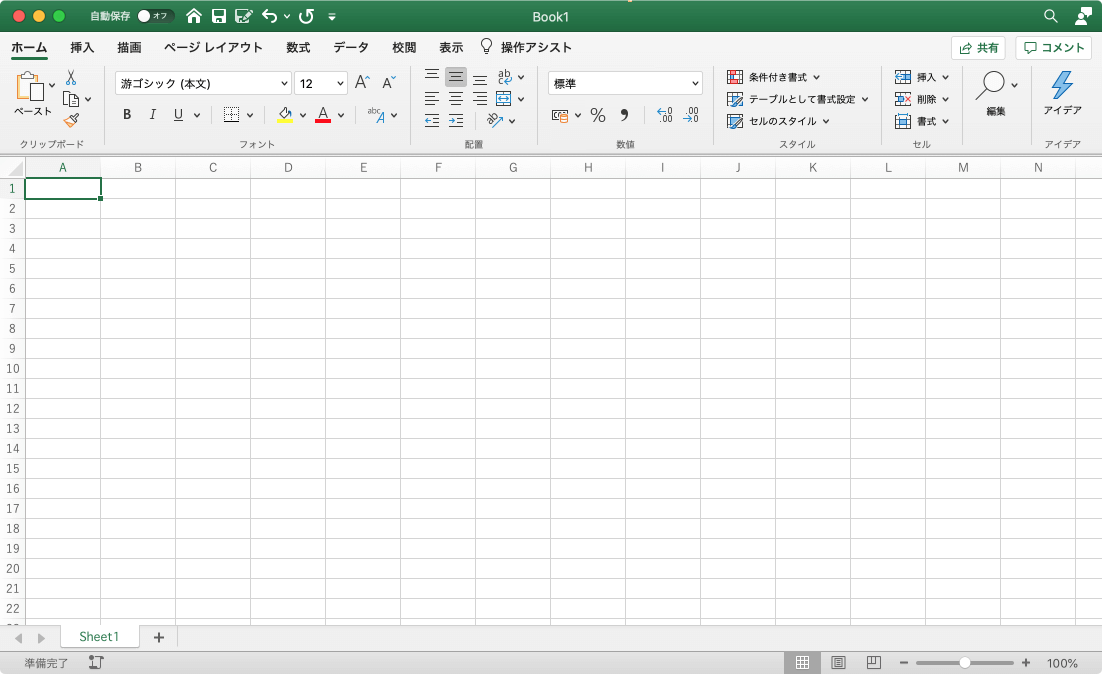Open the ページ レイアウト tab
Image resolution: width=1102 pixels, height=674 pixels.
click(214, 47)
